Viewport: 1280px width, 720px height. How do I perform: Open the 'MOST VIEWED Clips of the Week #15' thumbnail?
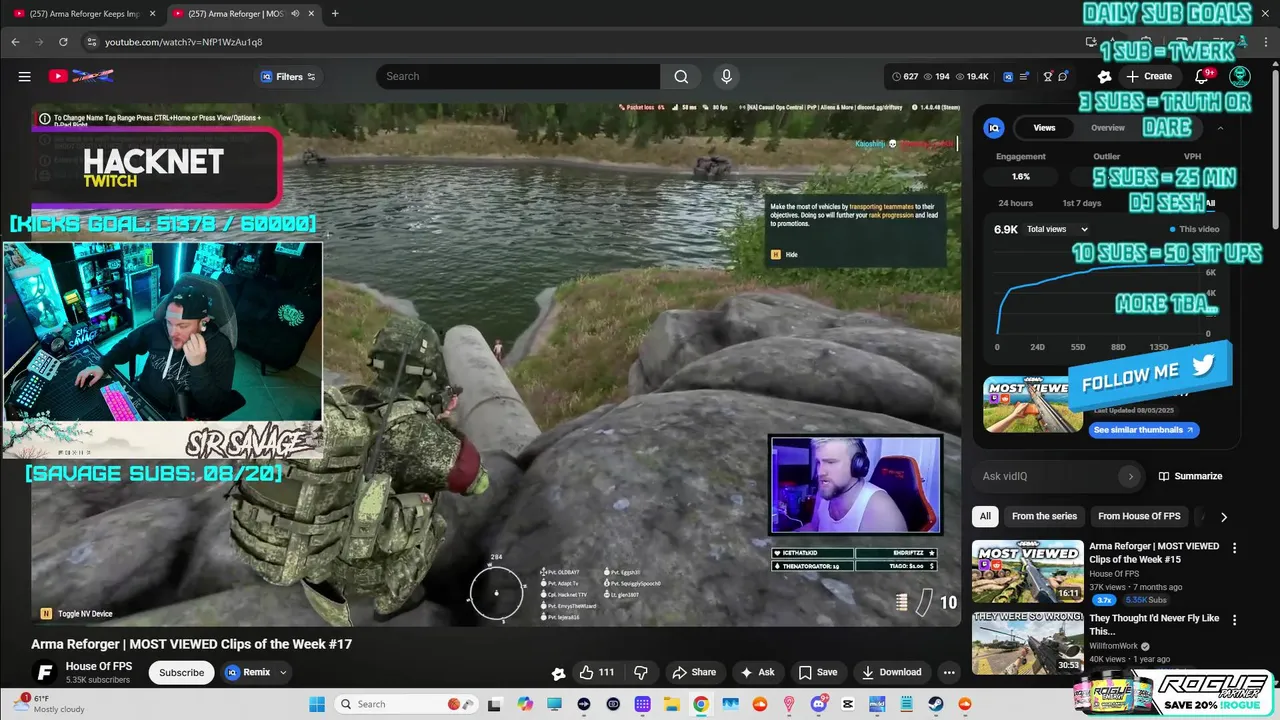point(1027,572)
